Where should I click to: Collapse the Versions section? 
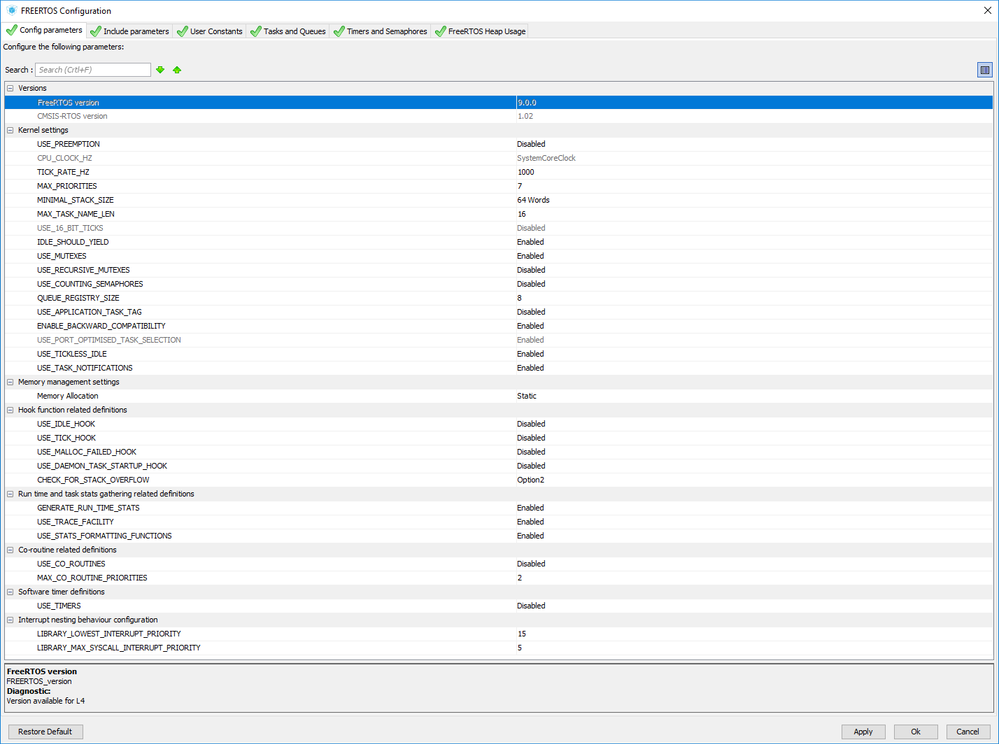pos(10,88)
